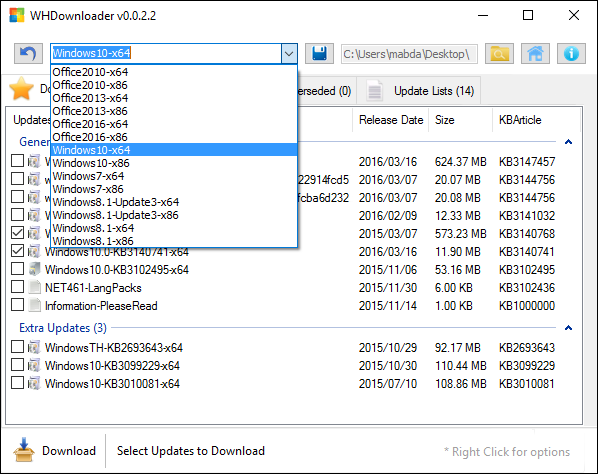The height and width of the screenshot is (474, 598).
Task: Click the Update Lists document icon
Action: (x=375, y=90)
